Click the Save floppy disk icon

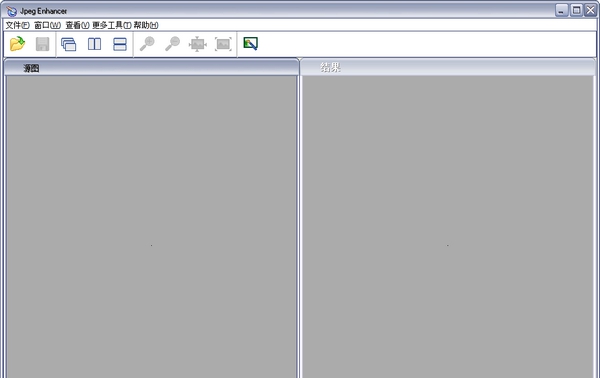click(42, 44)
